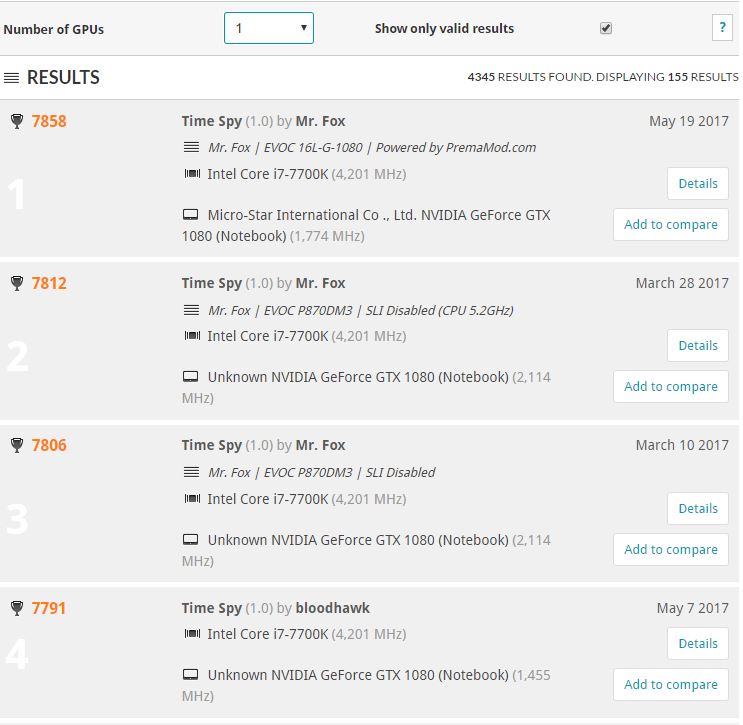Image resolution: width=743 pixels, height=725 pixels.
Task: Click the trophy icon beside score 7791
Action: (x=16, y=608)
